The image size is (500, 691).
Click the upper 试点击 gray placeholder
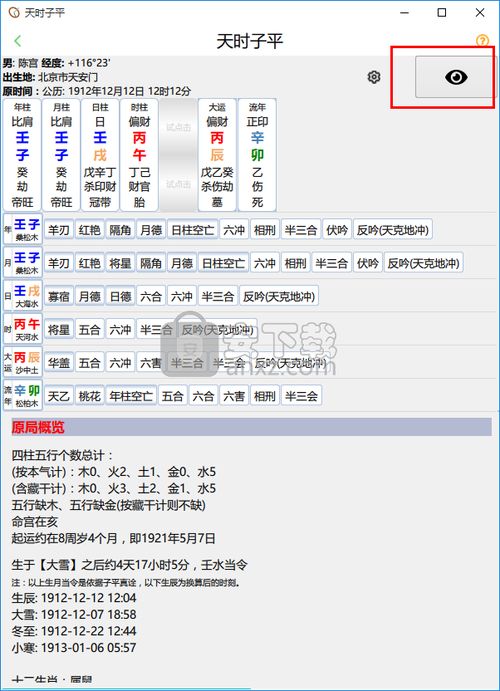178,127
